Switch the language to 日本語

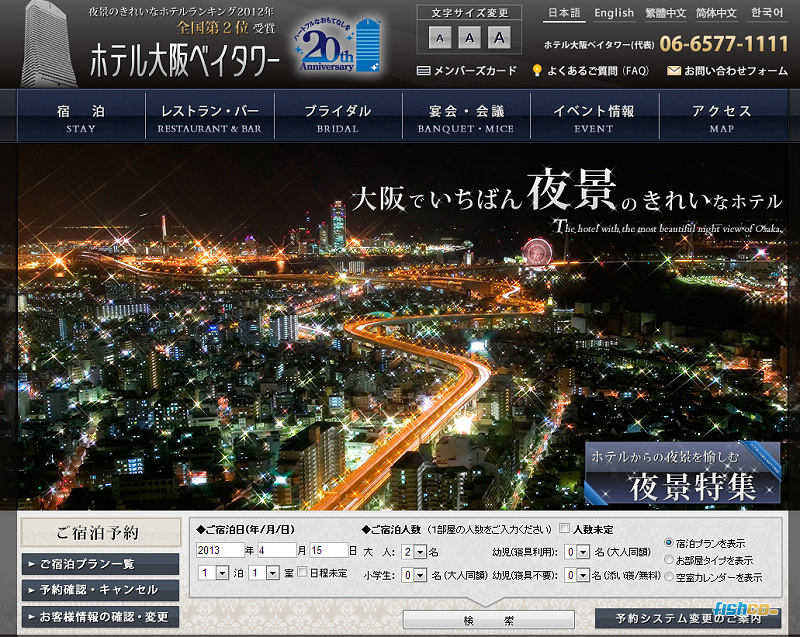[564, 13]
